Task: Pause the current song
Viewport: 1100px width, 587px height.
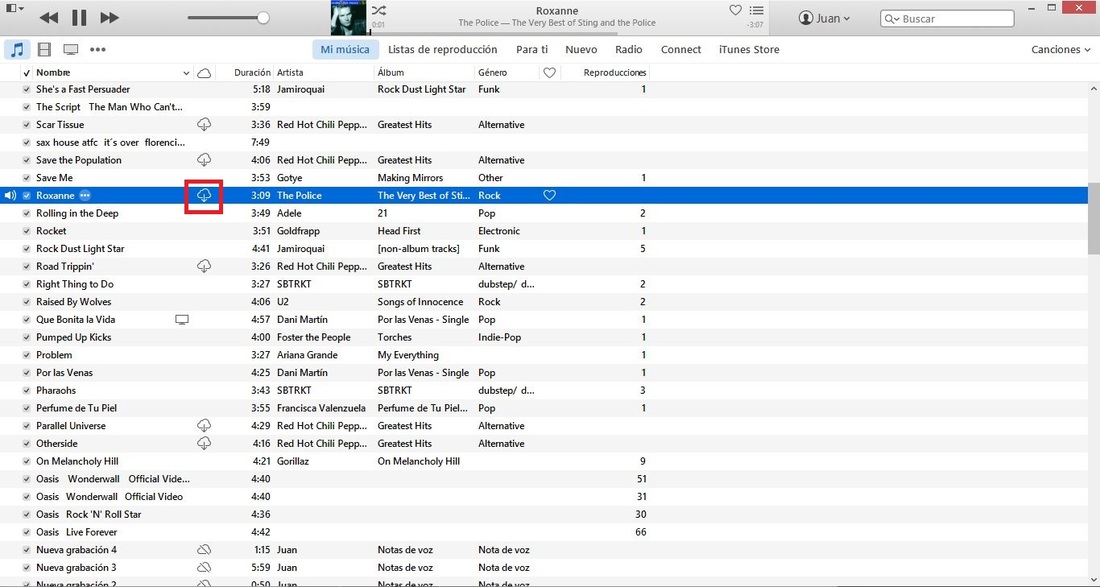Action: coord(79,18)
